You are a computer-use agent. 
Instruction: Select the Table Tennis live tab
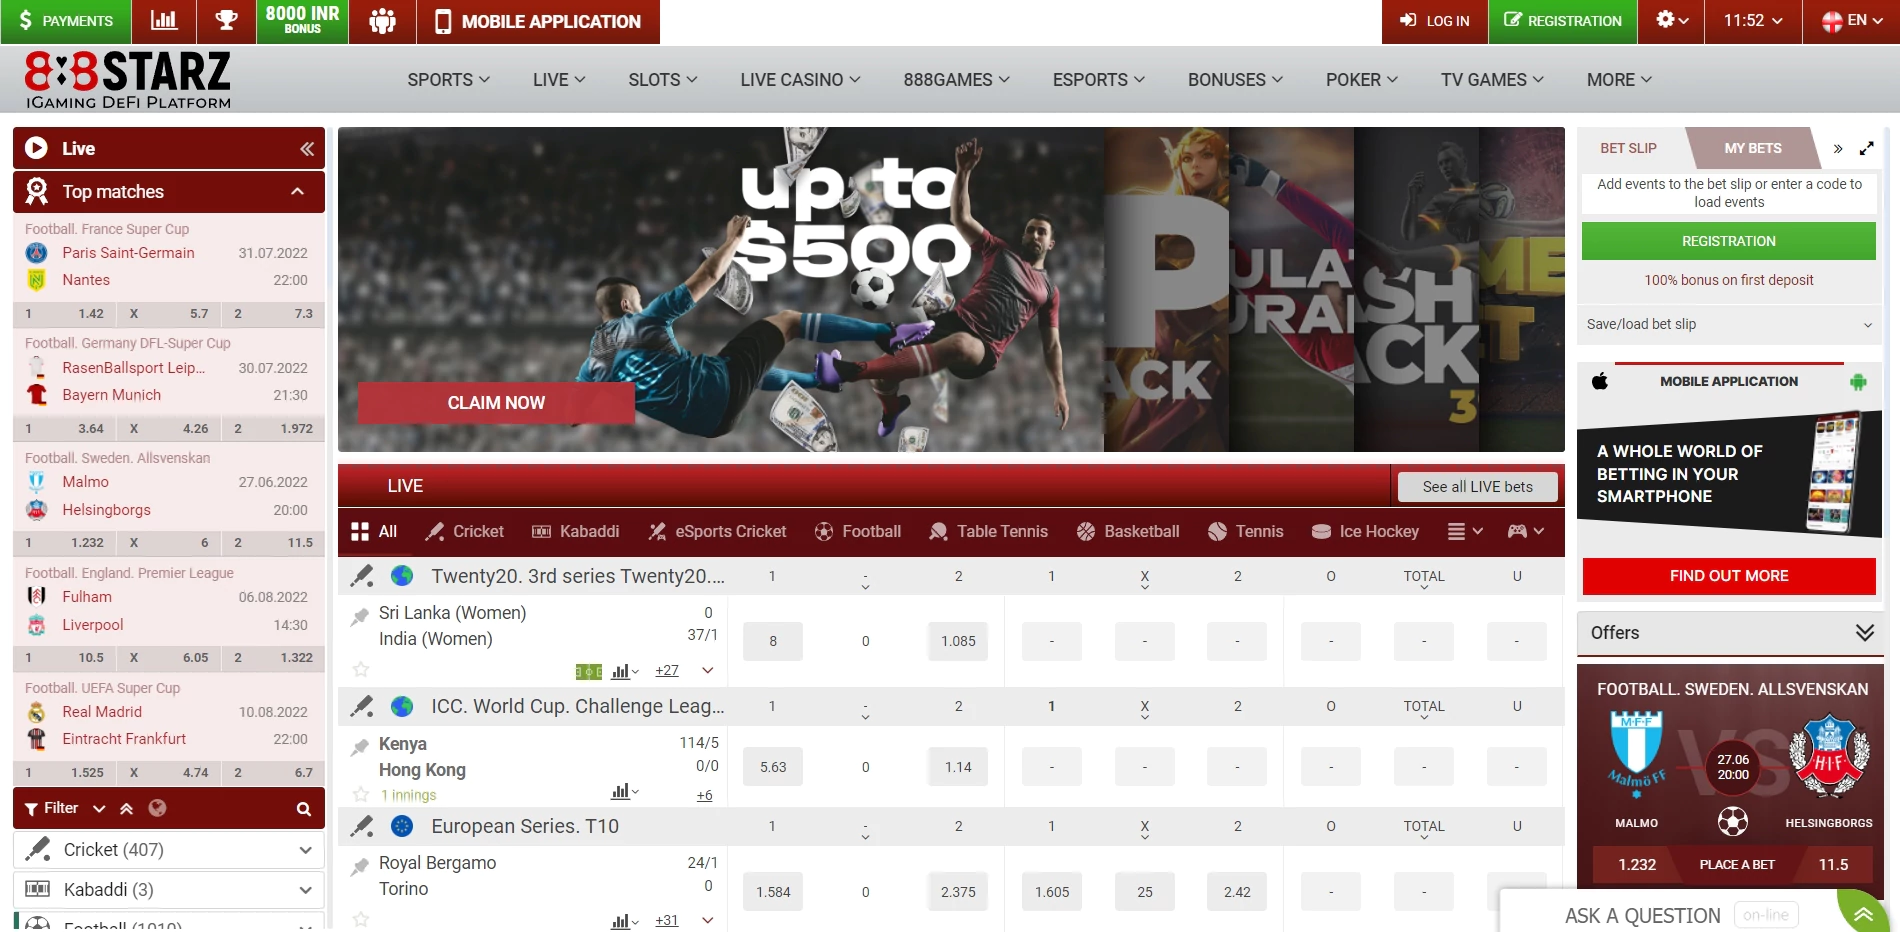(x=988, y=531)
